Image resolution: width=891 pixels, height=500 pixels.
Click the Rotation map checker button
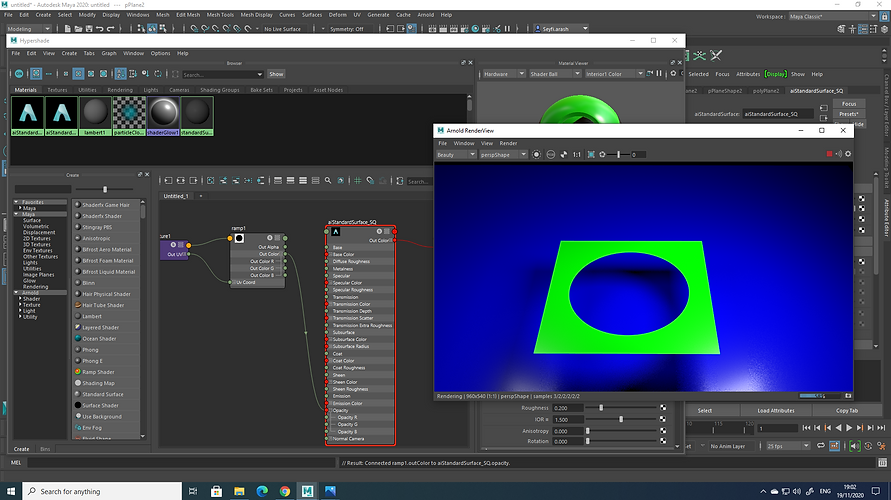tap(663, 441)
